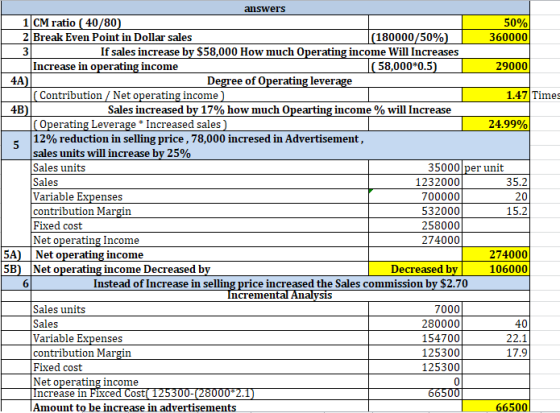Click the "35000" sales units value
Viewport: 560px width, 413px height.
415,168
